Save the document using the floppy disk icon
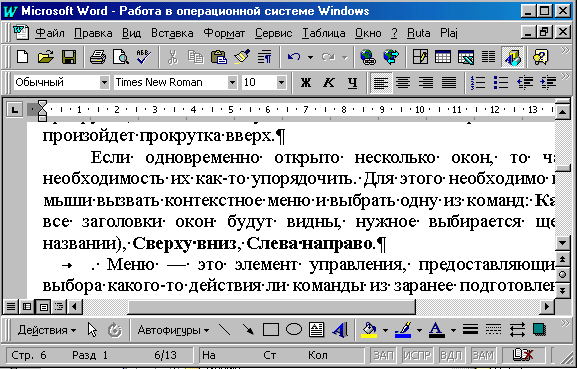Viewport: 577px width, 369px height. pyautogui.click(x=69, y=57)
